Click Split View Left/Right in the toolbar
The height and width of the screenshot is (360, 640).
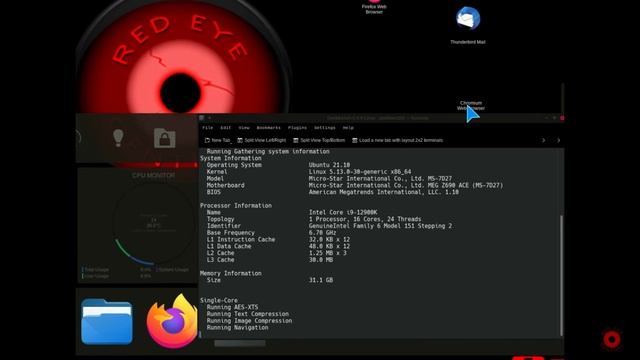pyautogui.click(x=262, y=140)
